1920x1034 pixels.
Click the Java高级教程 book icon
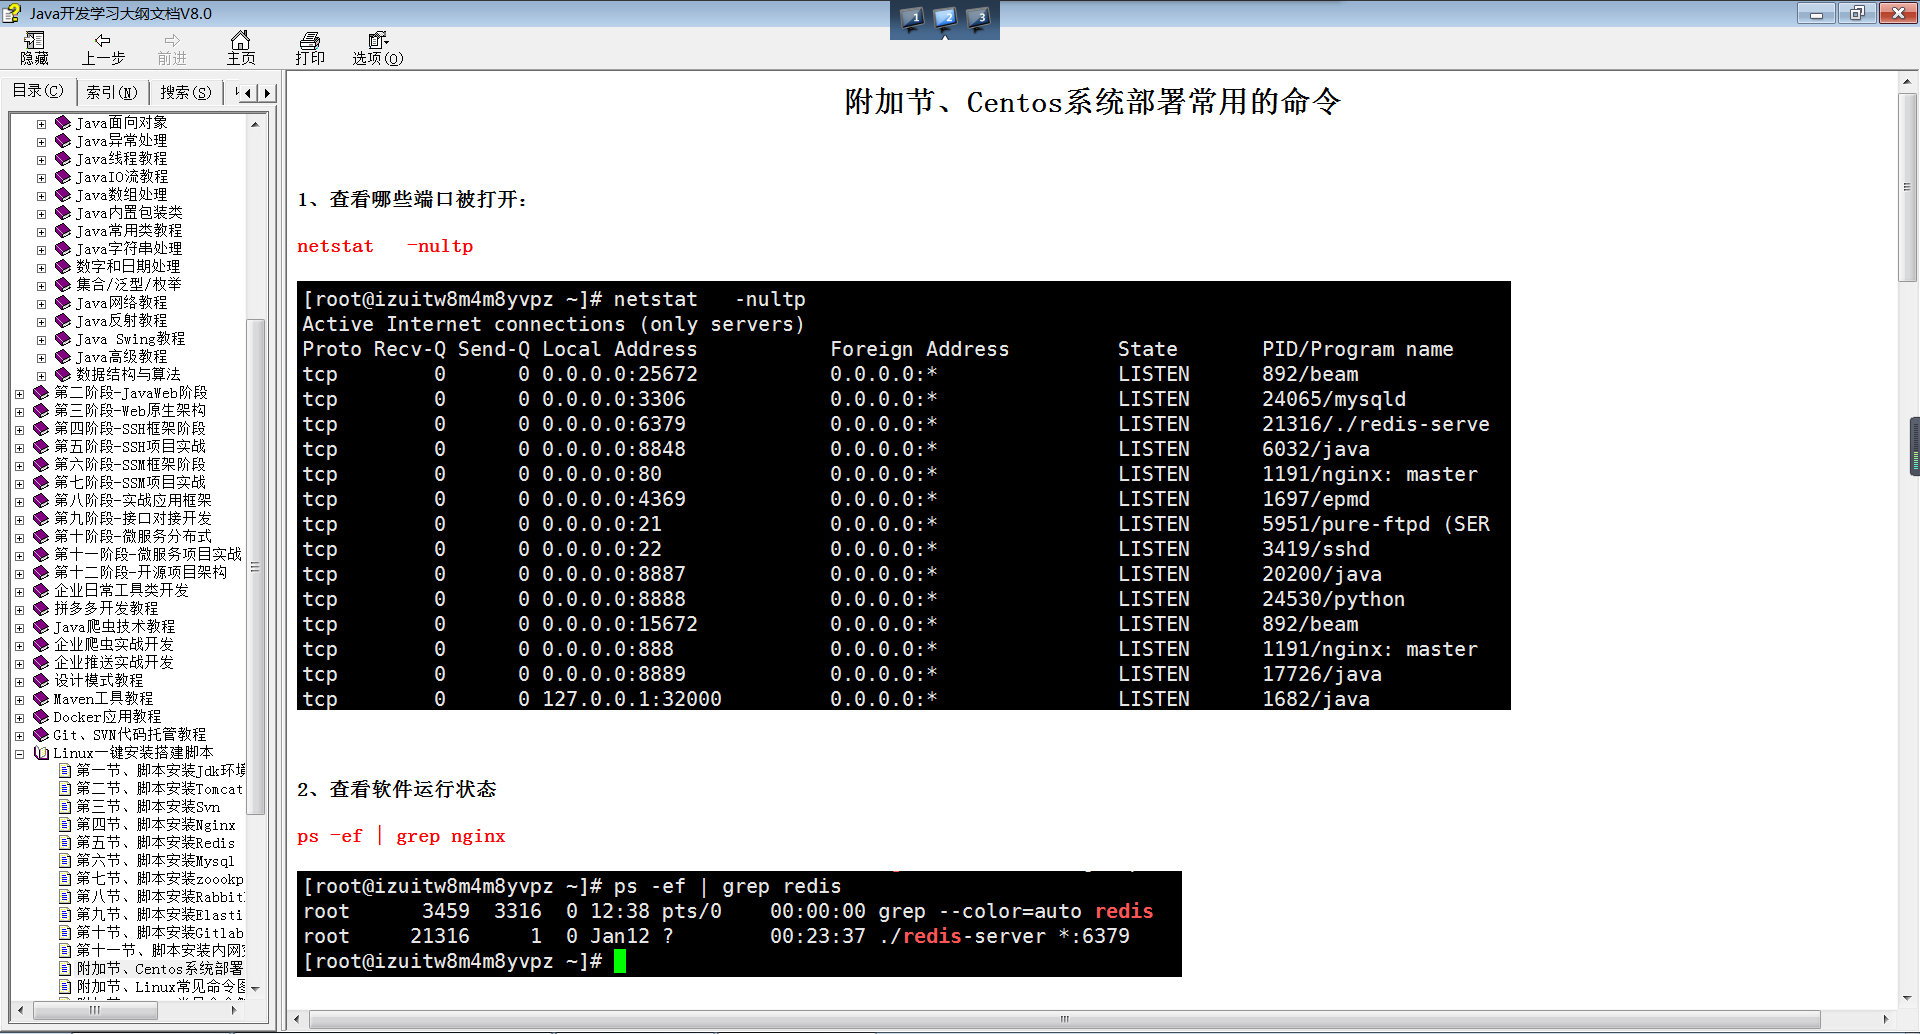[63, 356]
